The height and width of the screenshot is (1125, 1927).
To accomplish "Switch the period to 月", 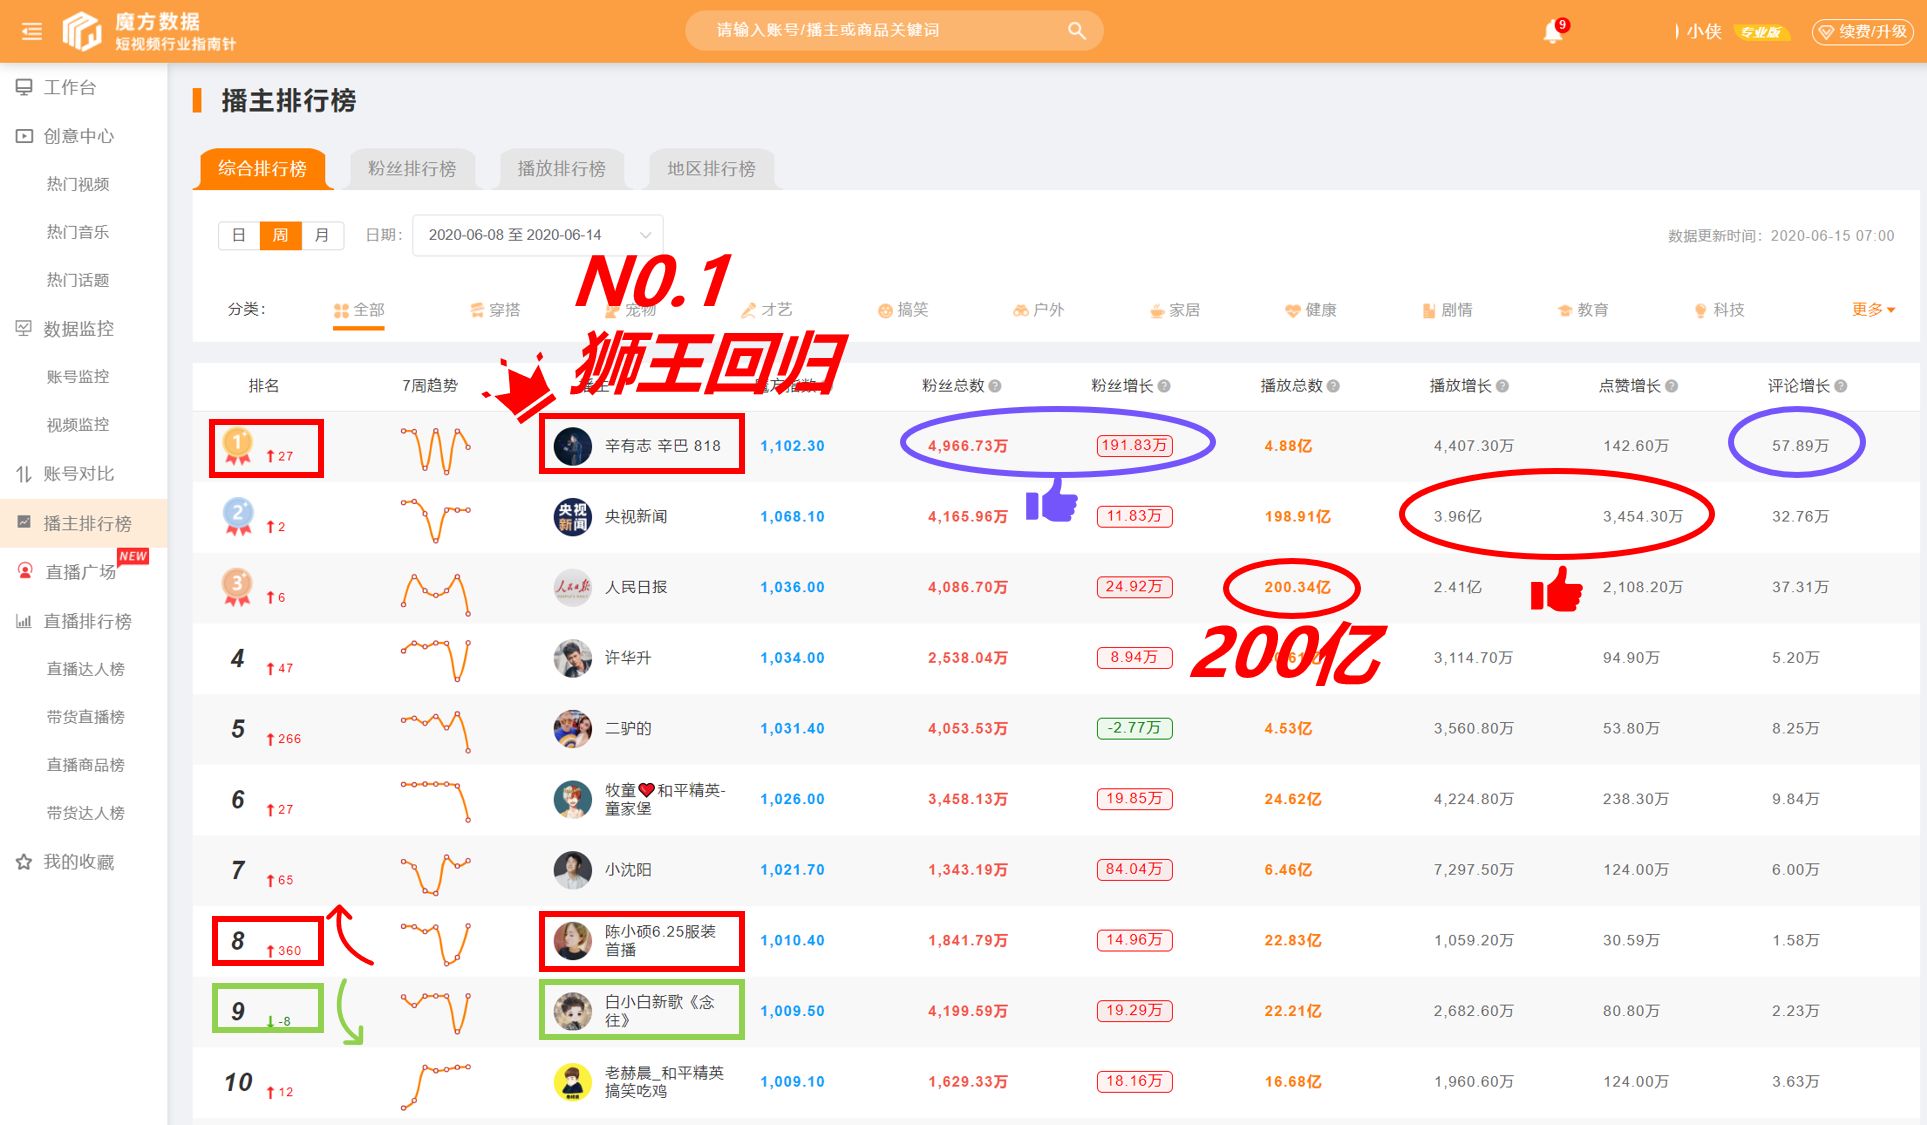I will click(x=322, y=235).
